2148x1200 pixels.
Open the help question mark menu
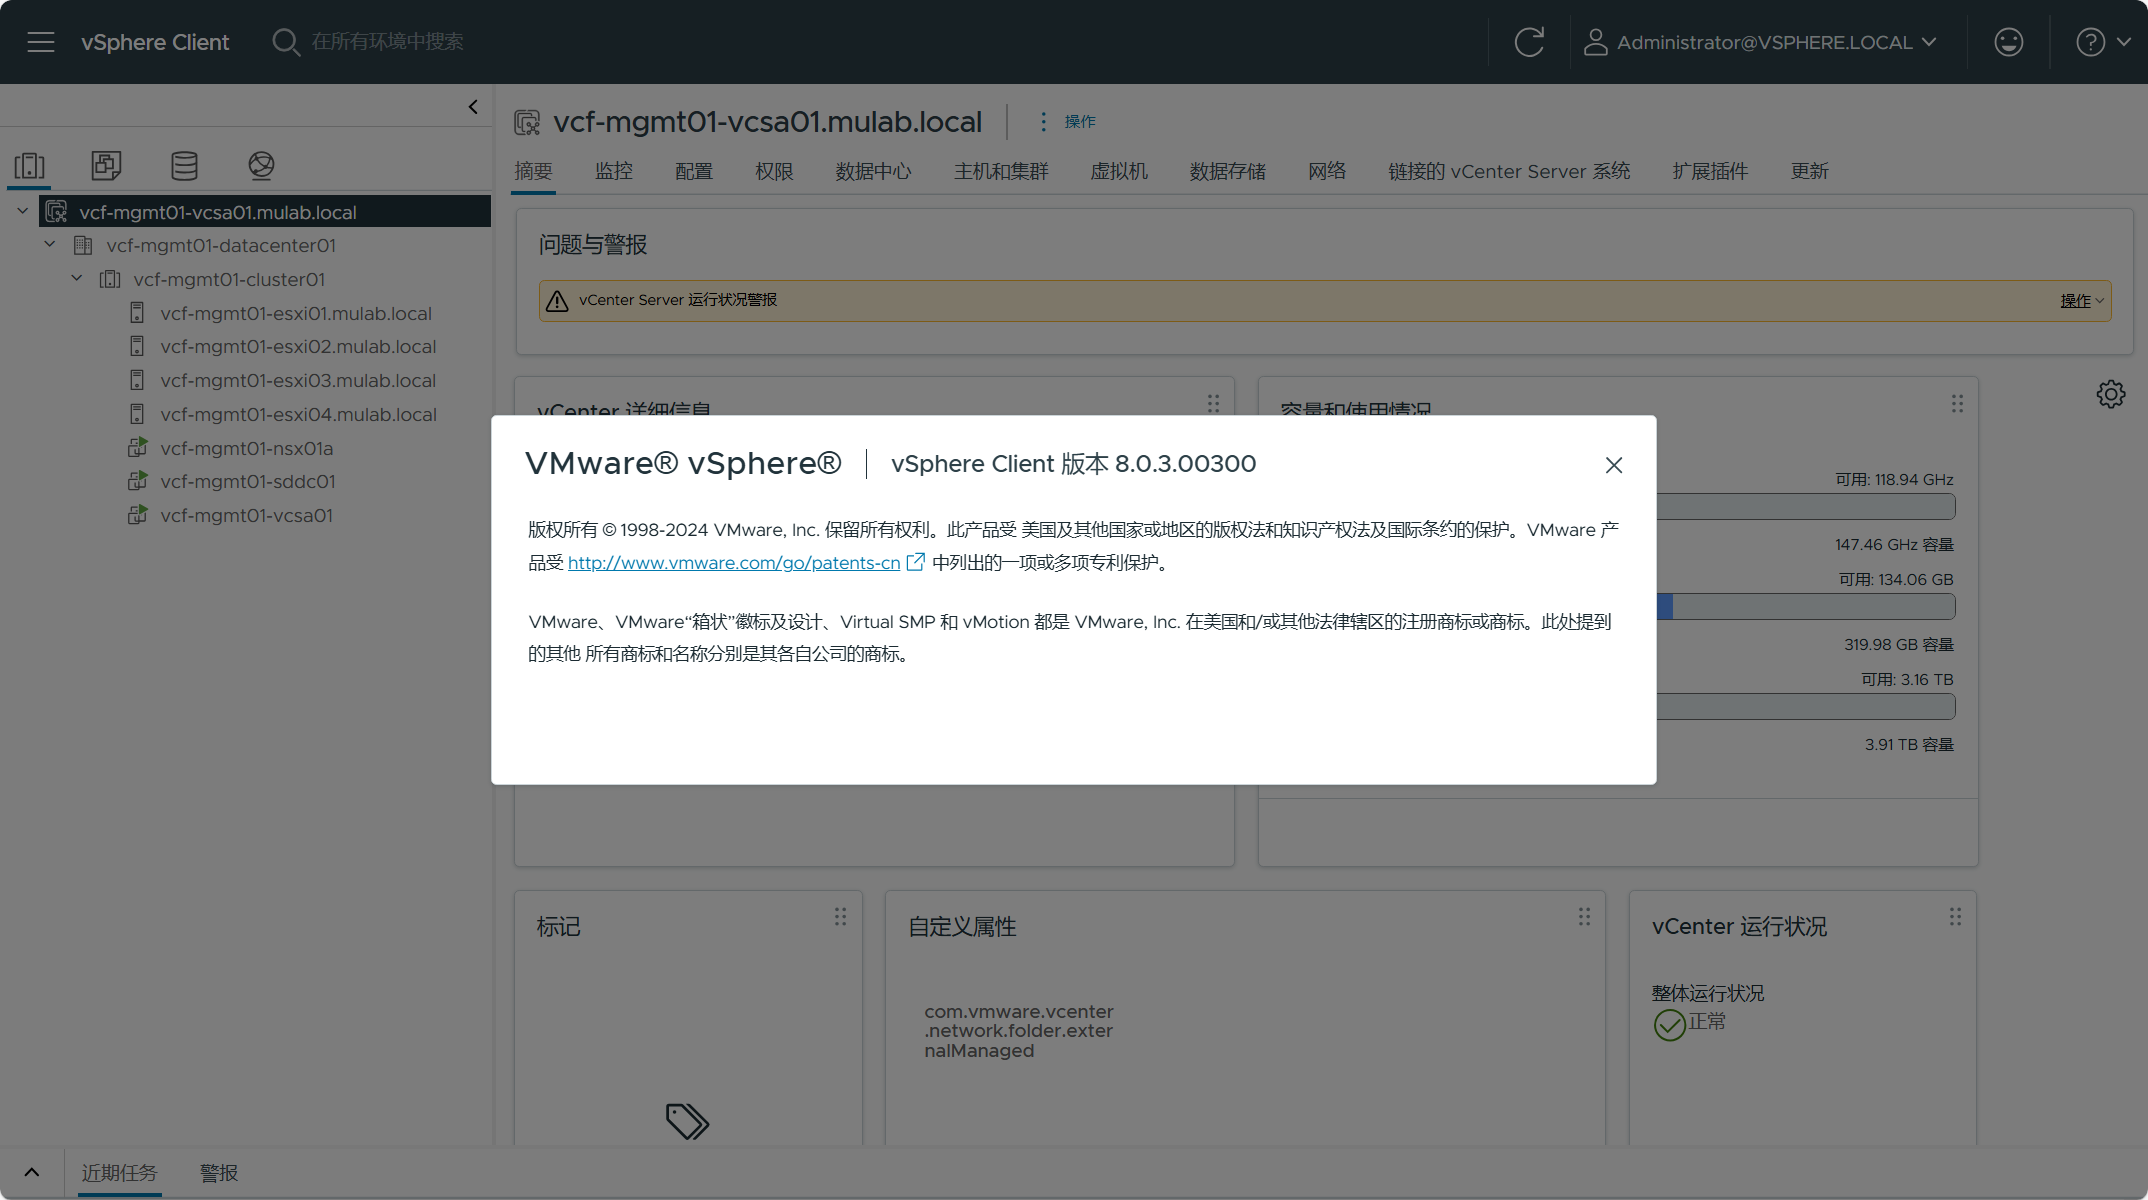[2103, 42]
